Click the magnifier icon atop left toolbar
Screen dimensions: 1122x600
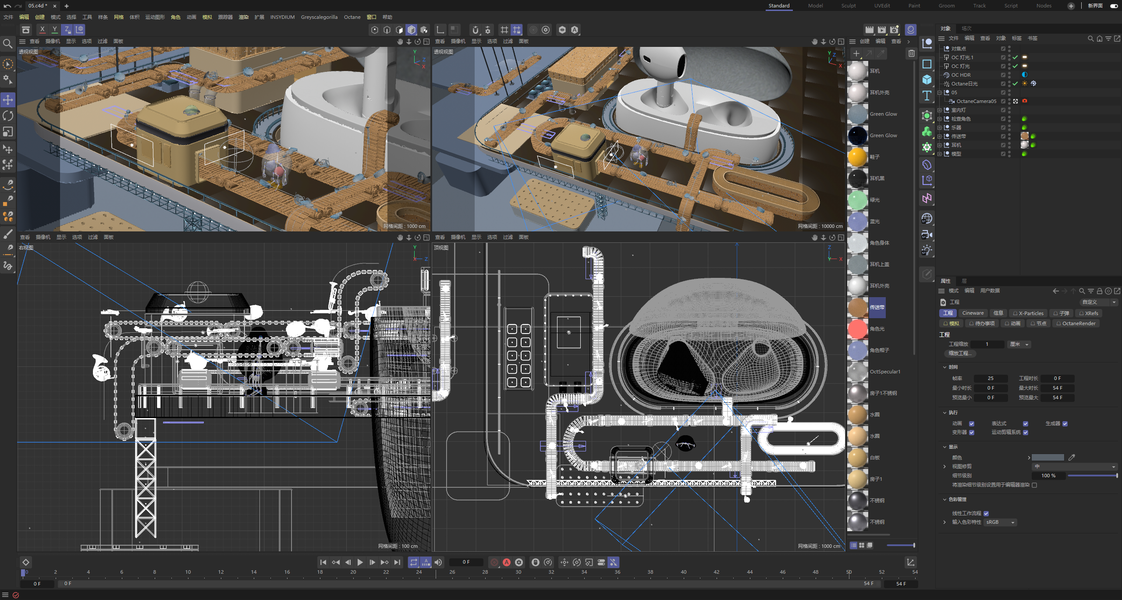coord(8,44)
